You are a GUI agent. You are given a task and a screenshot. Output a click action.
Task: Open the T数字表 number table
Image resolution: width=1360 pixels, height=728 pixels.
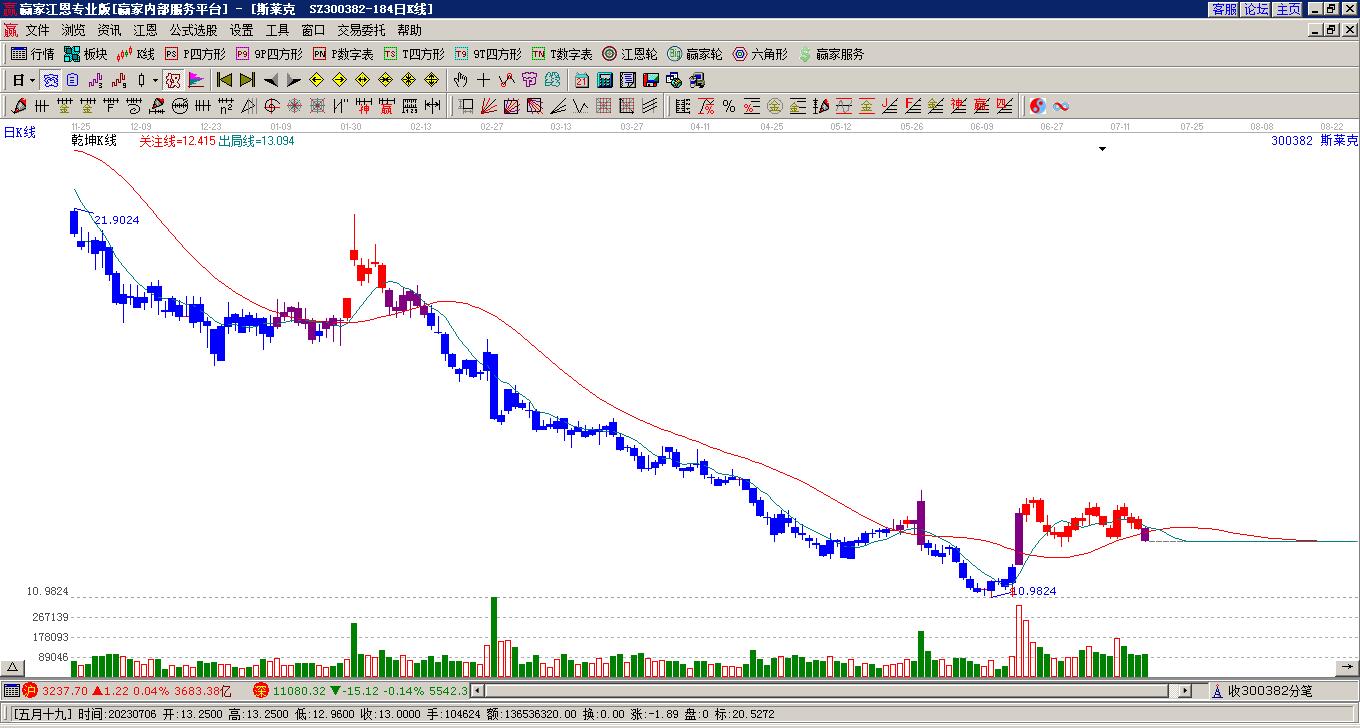click(562, 54)
